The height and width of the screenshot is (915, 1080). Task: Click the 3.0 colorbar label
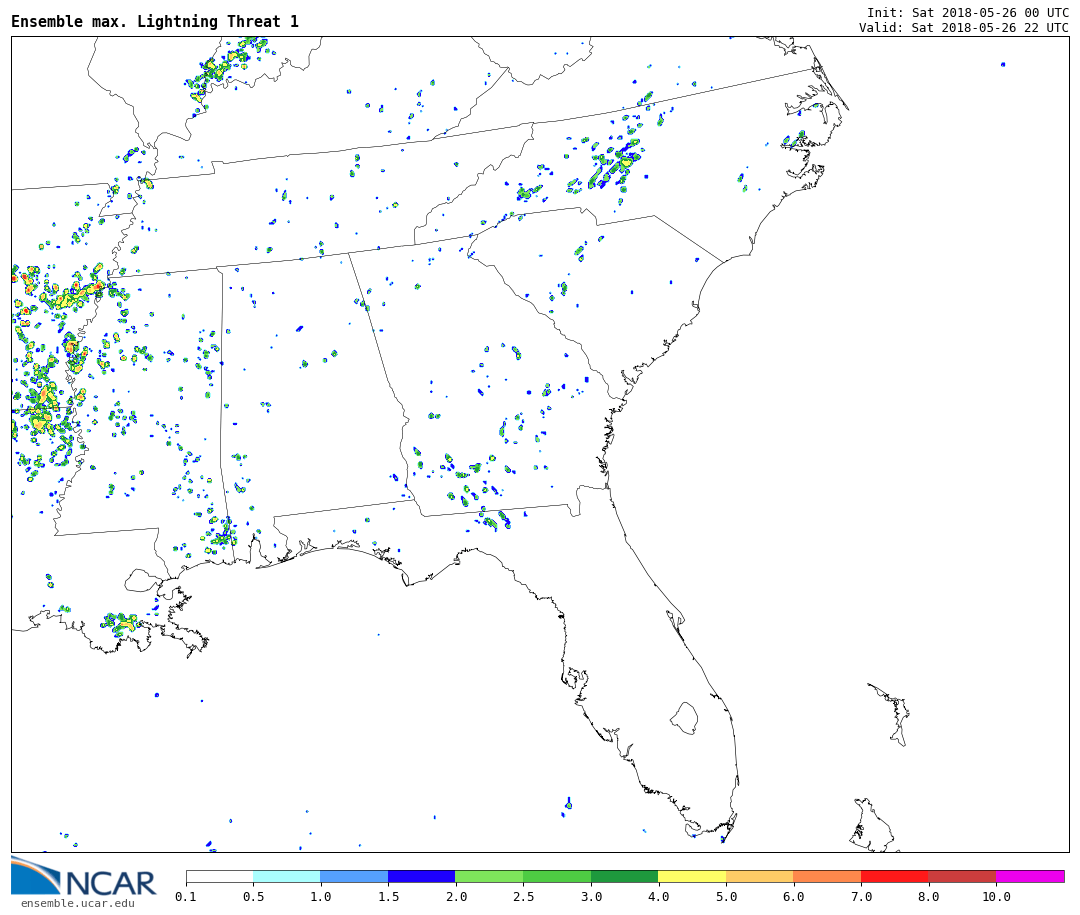point(591,896)
